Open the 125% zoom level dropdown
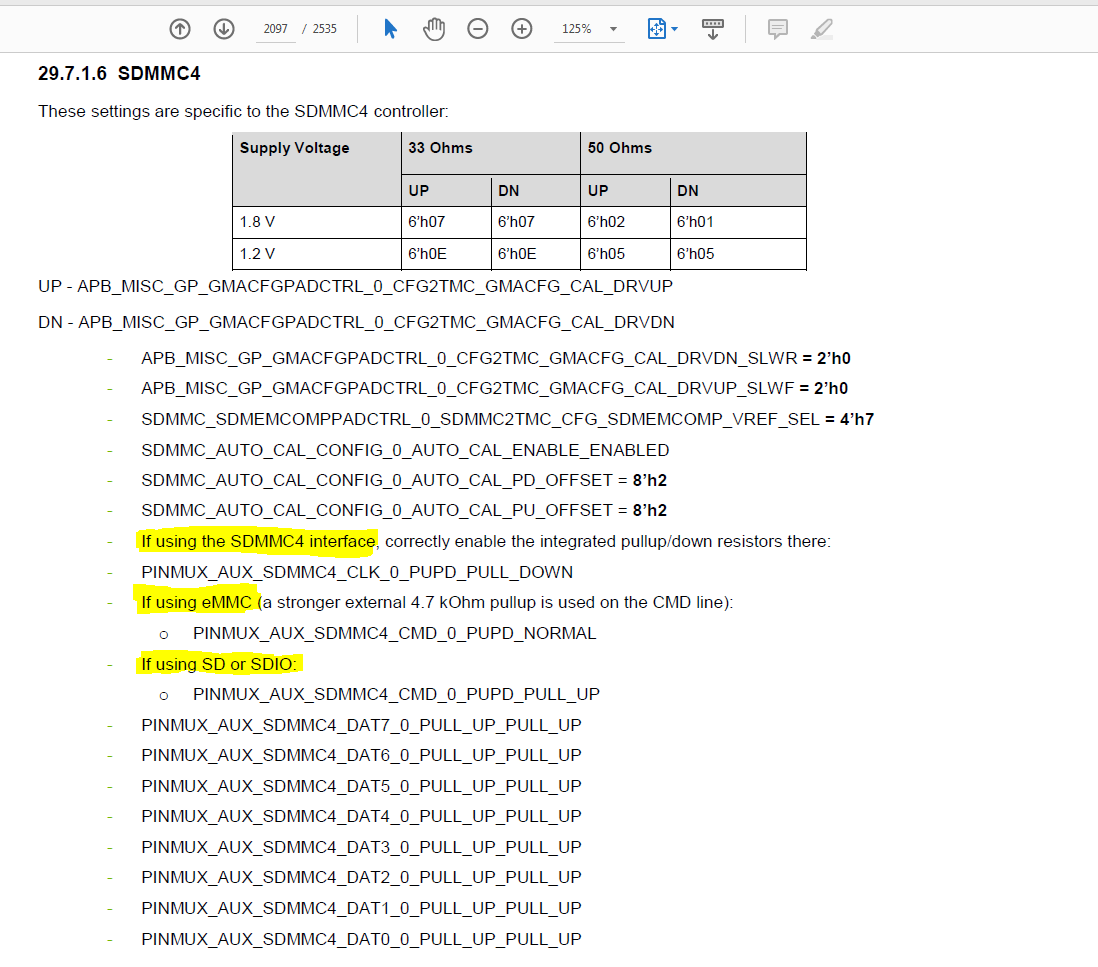The height and width of the screenshot is (967, 1098). click(x=613, y=29)
